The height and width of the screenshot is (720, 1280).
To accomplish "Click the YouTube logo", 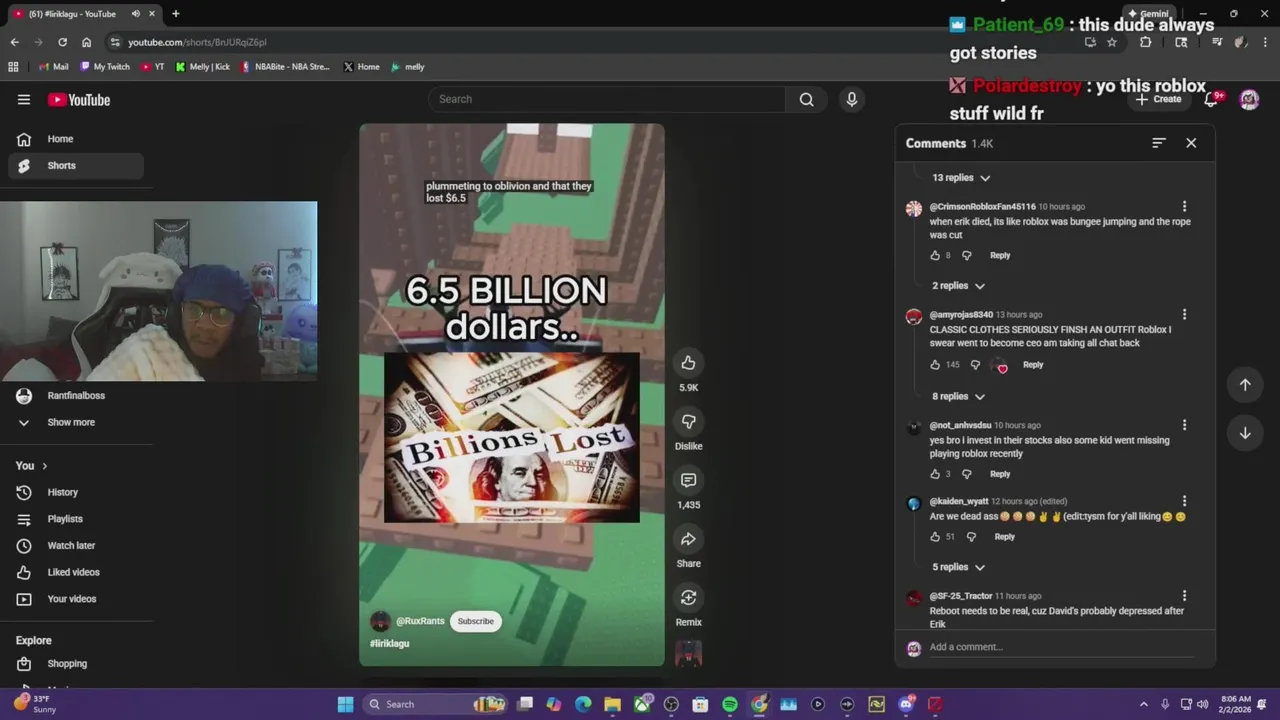I will point(79,100).
